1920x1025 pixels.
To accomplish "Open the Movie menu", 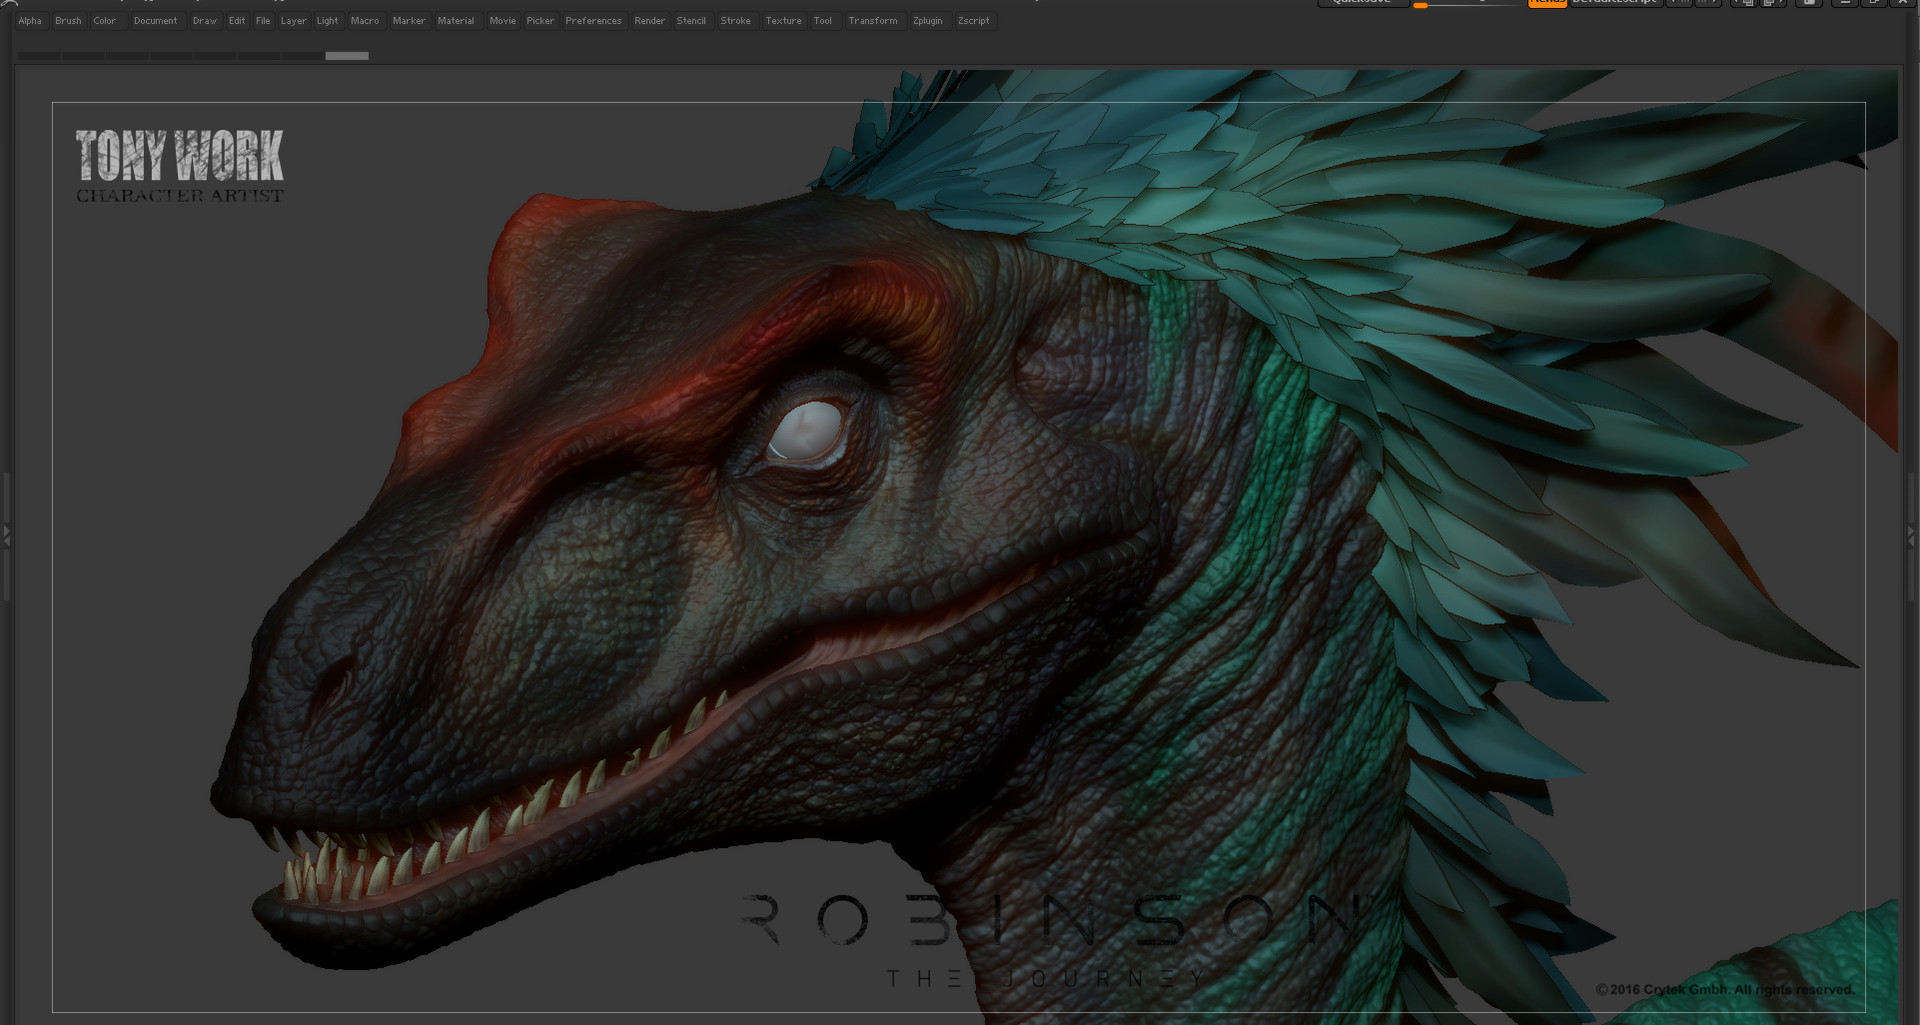I will pyautogui.click(x=503, y=20).
